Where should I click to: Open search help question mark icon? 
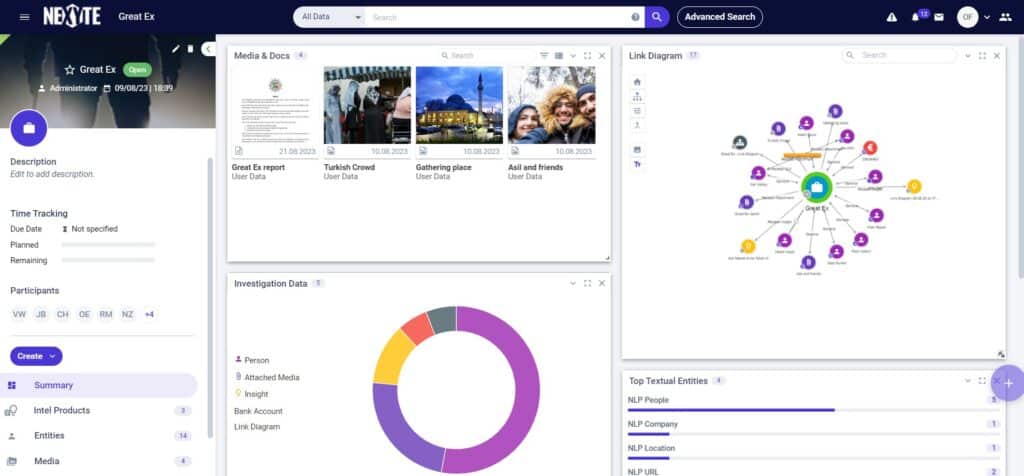635,17
